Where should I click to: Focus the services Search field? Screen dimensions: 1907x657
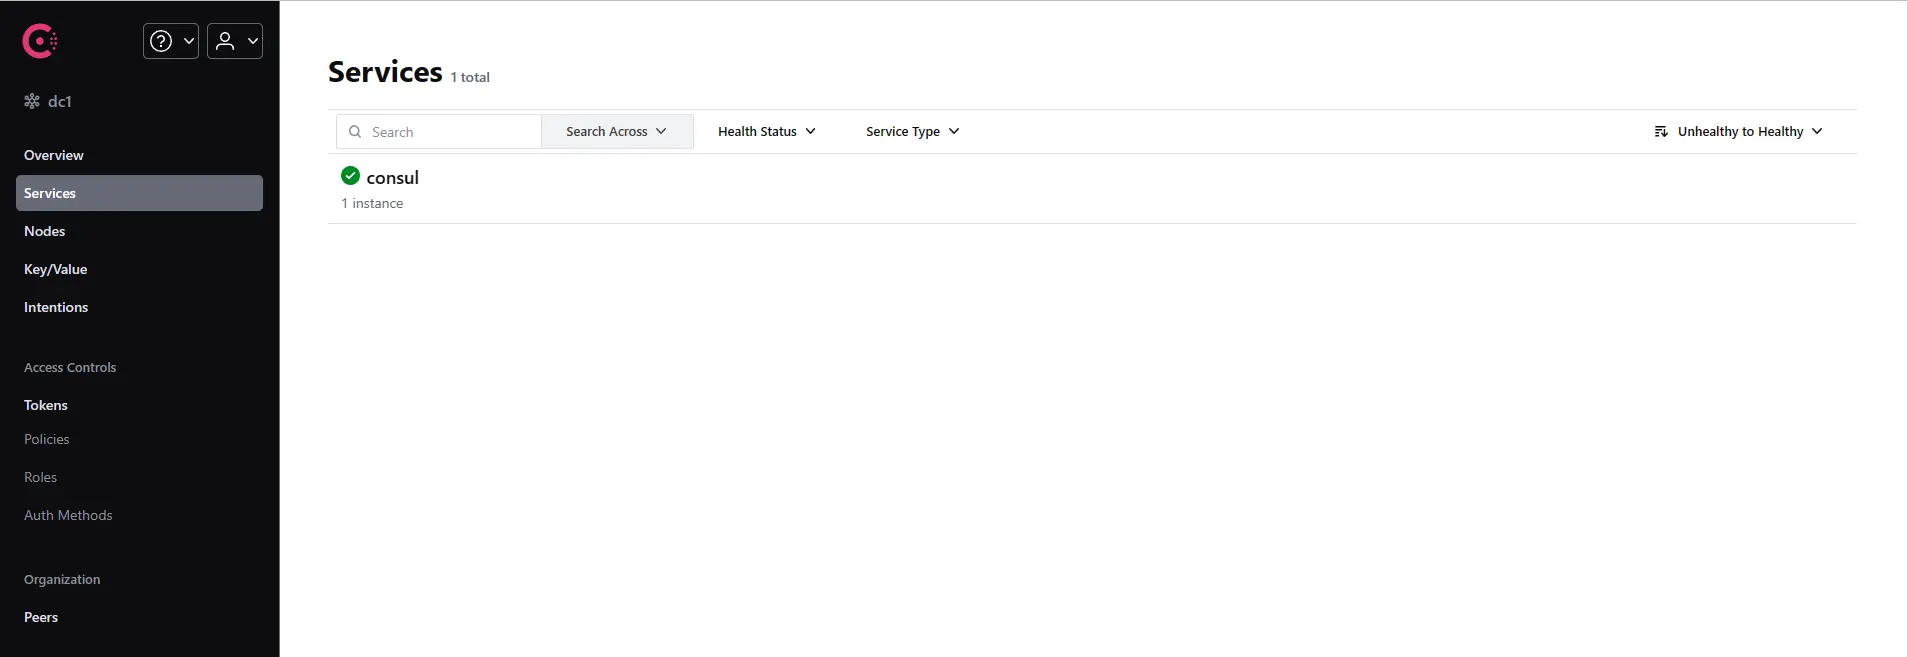coord(452,132)
